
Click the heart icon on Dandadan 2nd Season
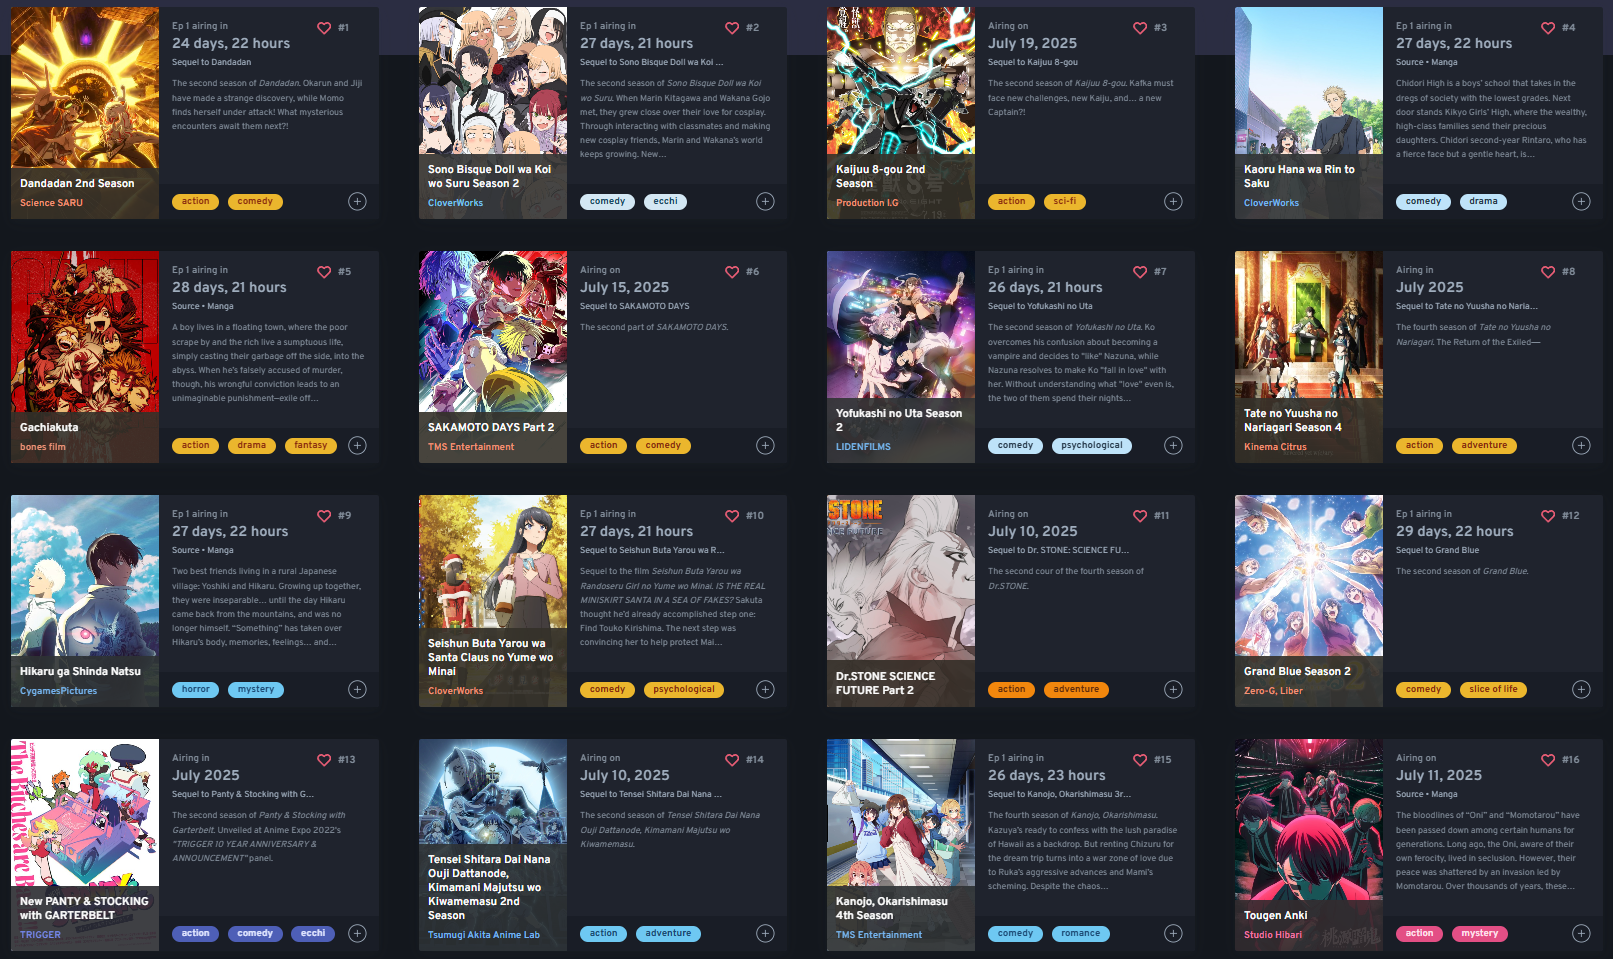[324, 28]
